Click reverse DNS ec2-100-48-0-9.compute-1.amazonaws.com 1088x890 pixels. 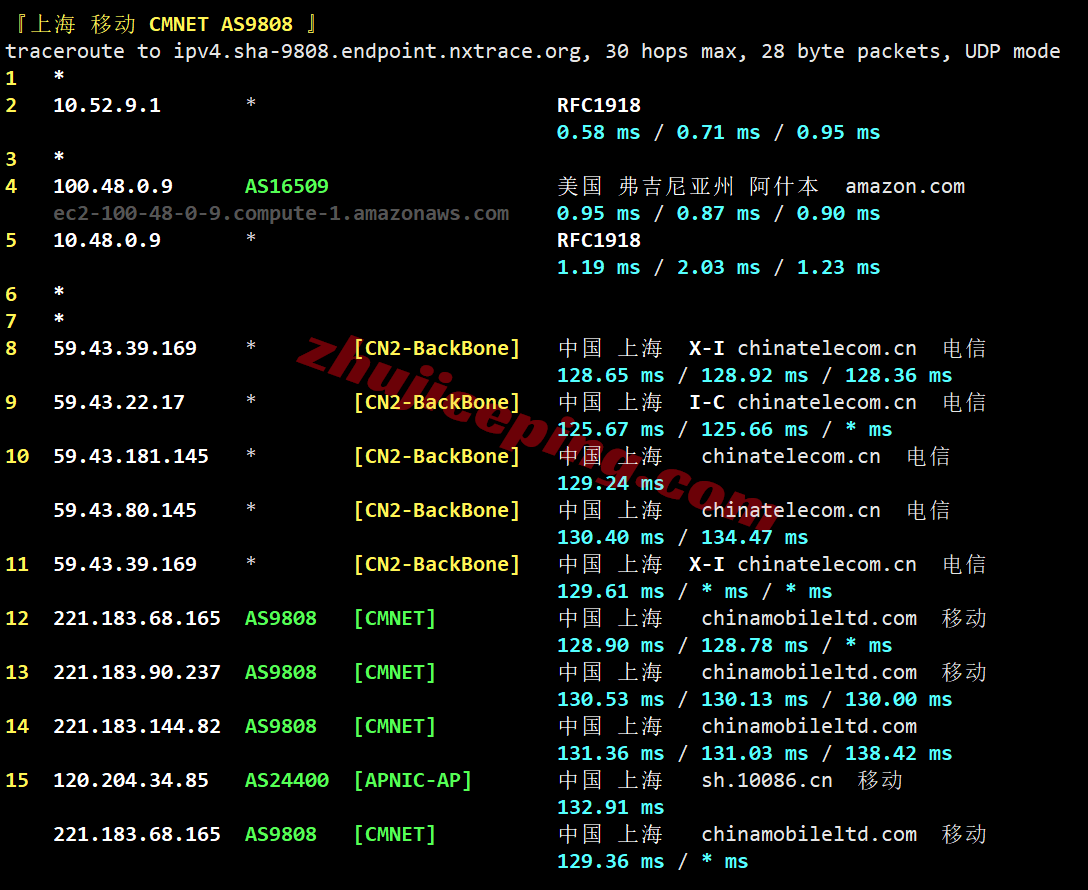click(x=281, y=214)
